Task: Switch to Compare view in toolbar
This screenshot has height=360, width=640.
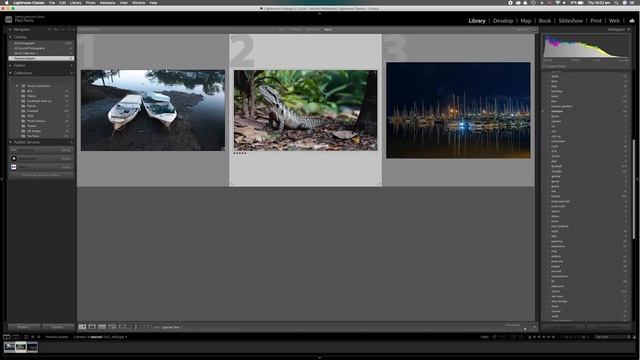Action: pyautogui.click(x=102, y=327)
